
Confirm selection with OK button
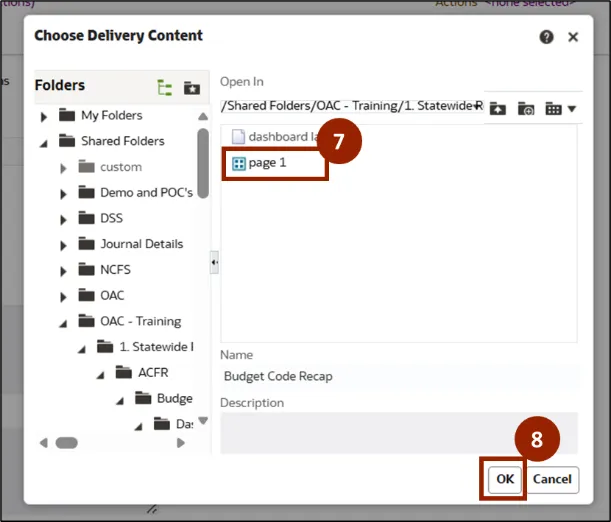[505, 479]
